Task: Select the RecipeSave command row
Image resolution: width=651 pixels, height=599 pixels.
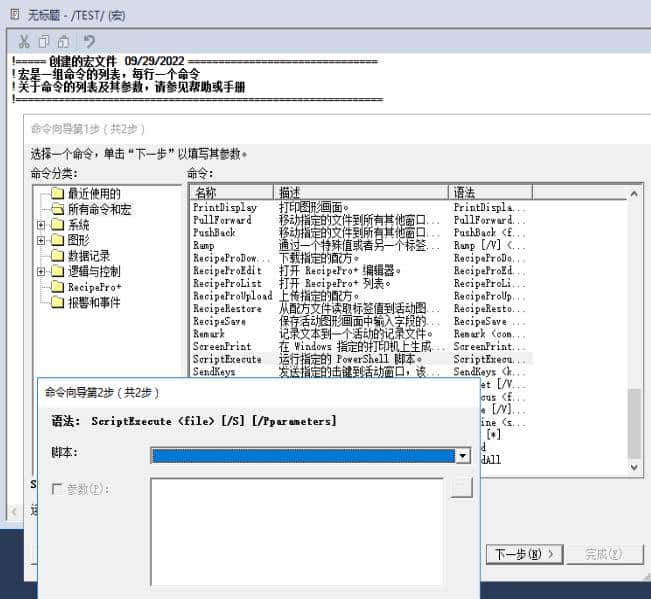Action: click(x=361, y=321)
